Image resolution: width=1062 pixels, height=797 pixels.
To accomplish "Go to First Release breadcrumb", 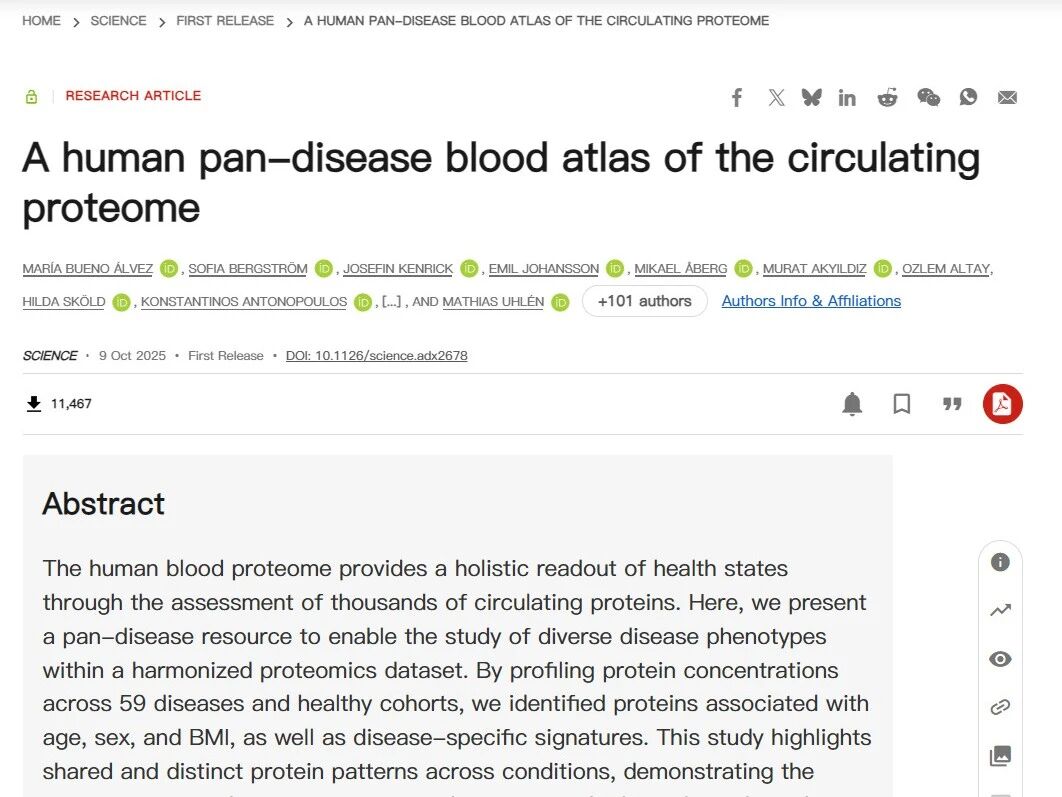I will 225,21.
